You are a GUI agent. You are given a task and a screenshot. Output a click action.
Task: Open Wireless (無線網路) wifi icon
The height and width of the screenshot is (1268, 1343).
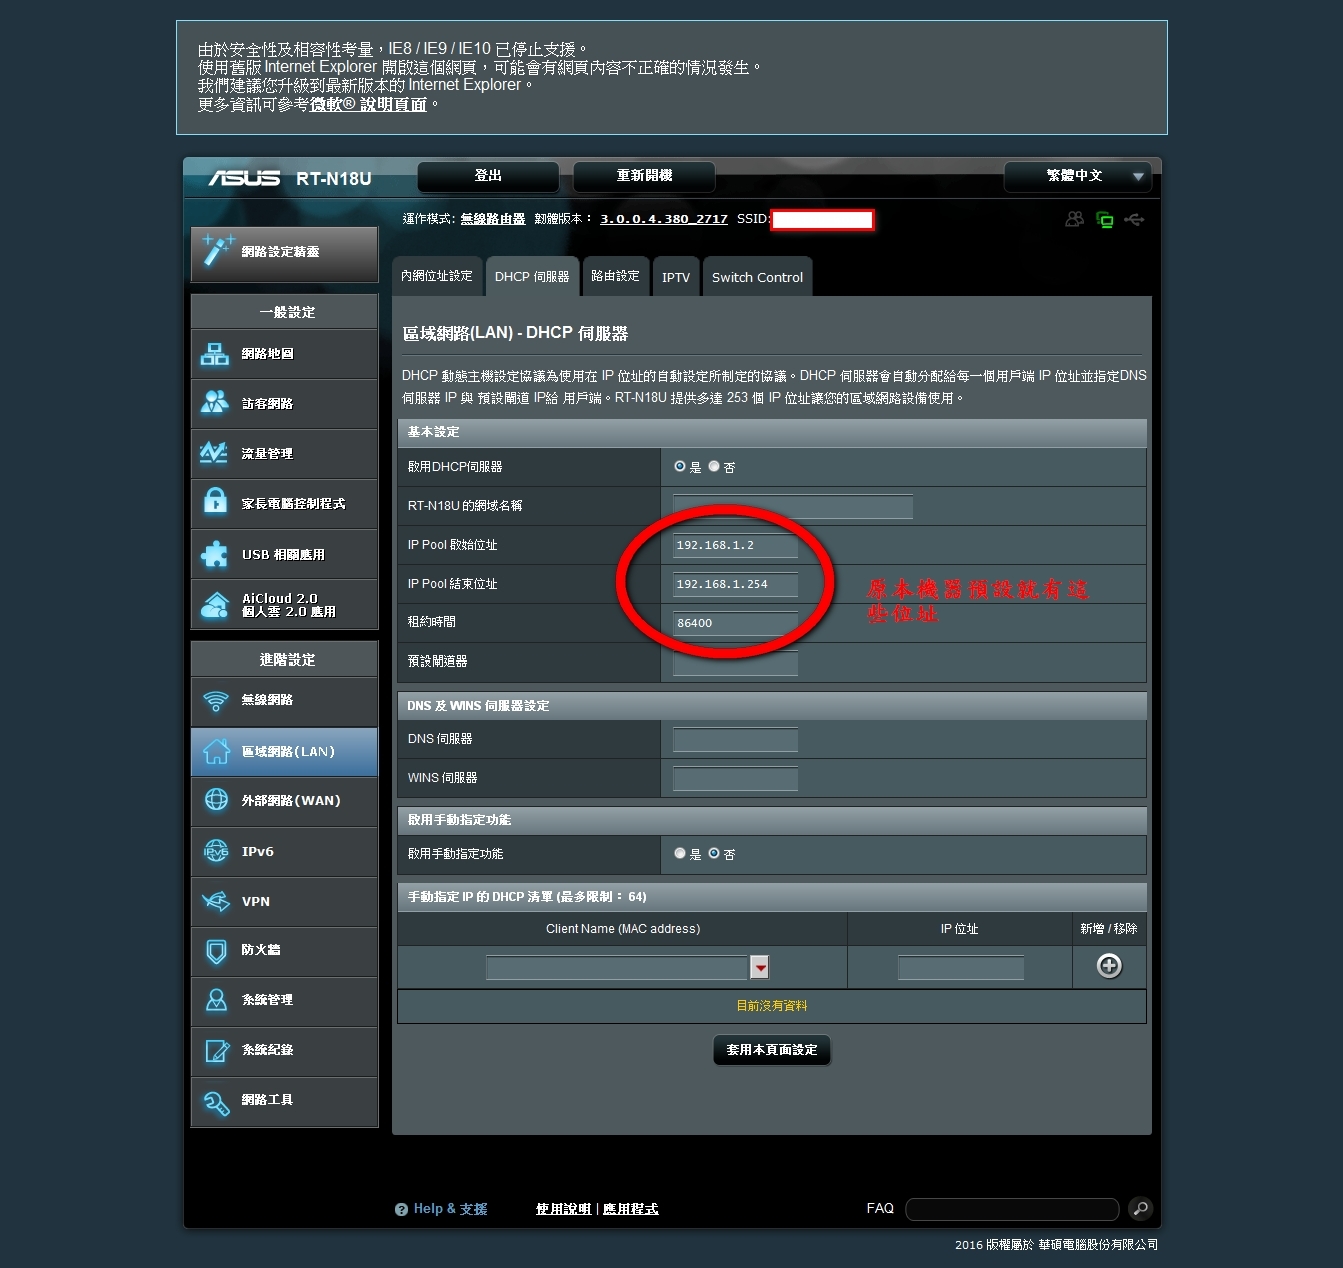pyautogui.click(x=216, y=701)
